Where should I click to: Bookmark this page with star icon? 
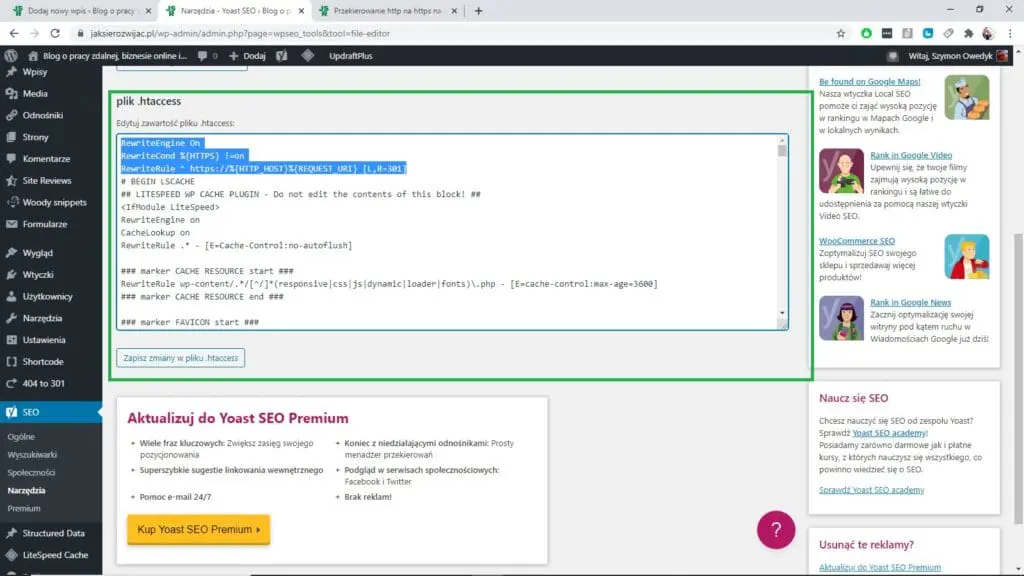[x=840, y=33]
